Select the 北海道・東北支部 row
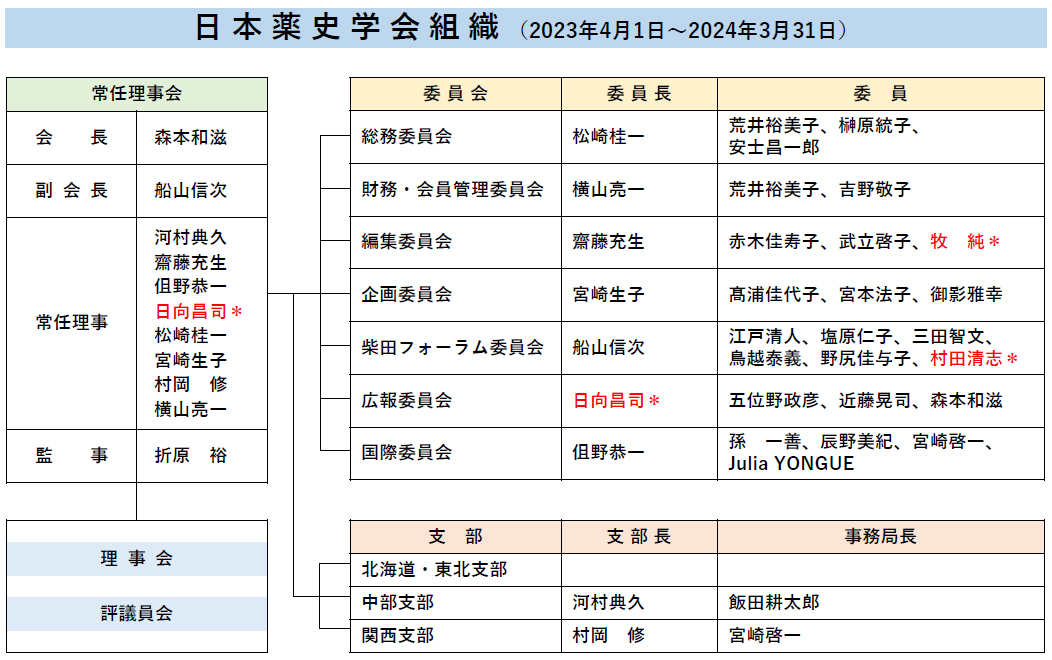This screenshot has height=660, width=1052. point(434,569)
